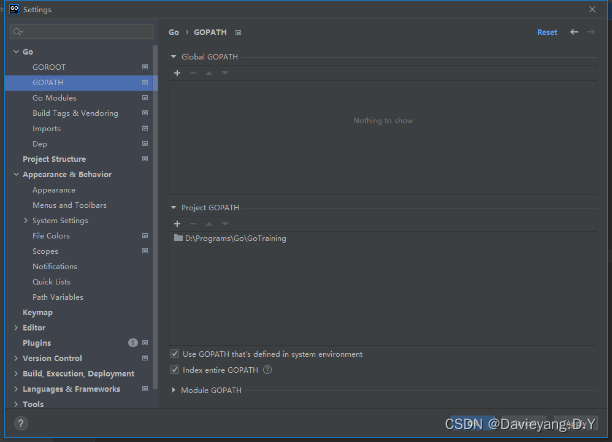Go back with the left arrow
The image size is (612, 442).
(574, 32)
